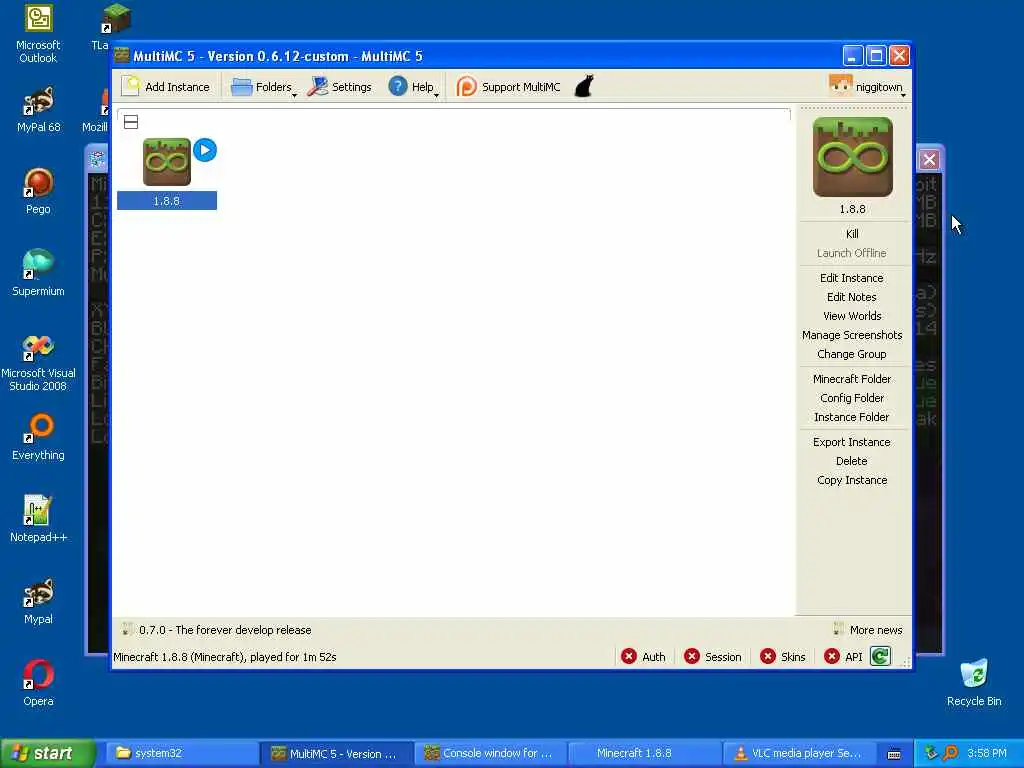The image size is (1024, 768).
Task: Select the 1.8.8 instance icon
Action: click(167, 162)
